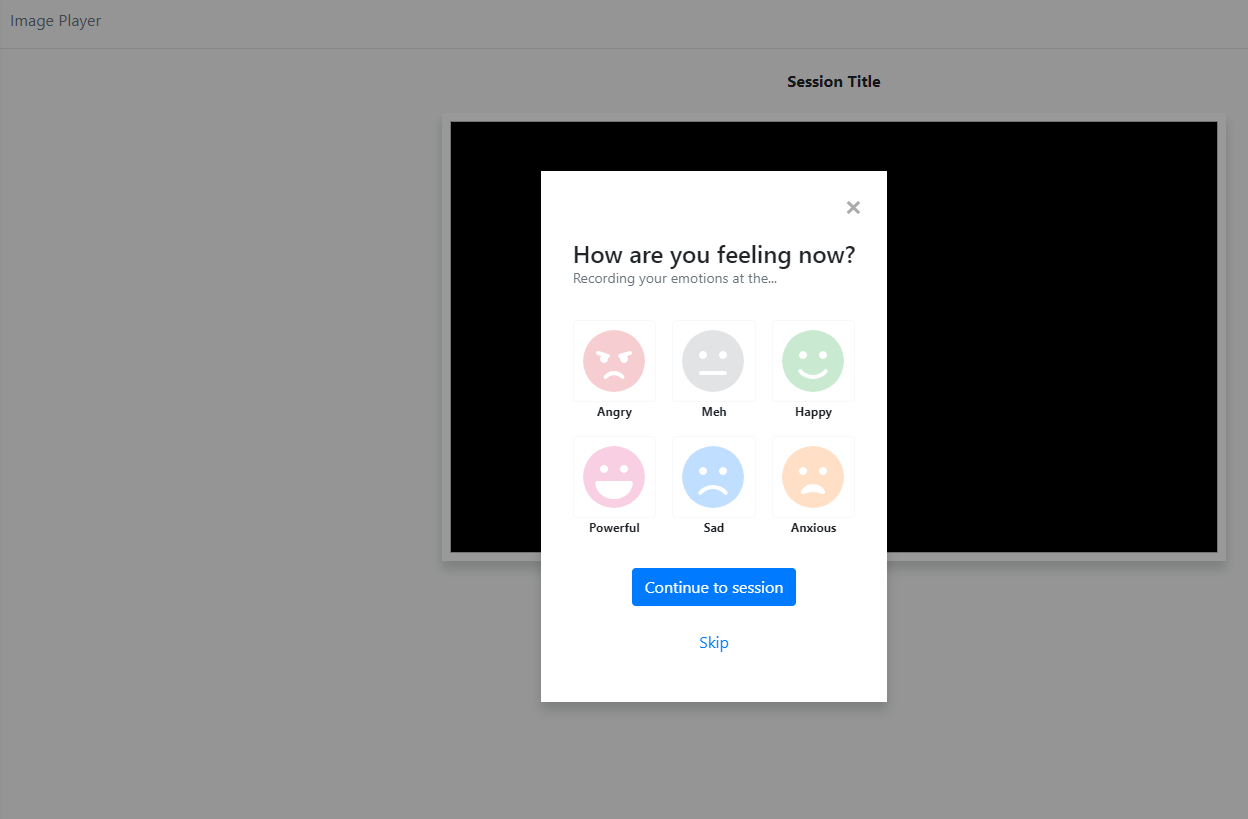Close the feelings dialog with X
The width and height of the screenshot is (1248, 819).
pyautogui.click(x=853, y=207)
